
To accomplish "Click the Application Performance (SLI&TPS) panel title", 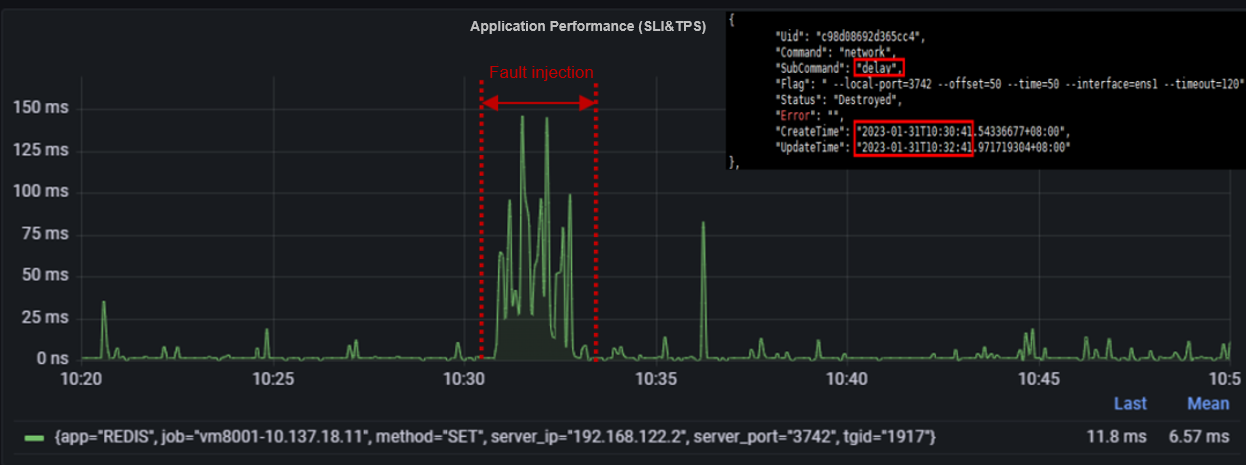I will coord(588,27).
